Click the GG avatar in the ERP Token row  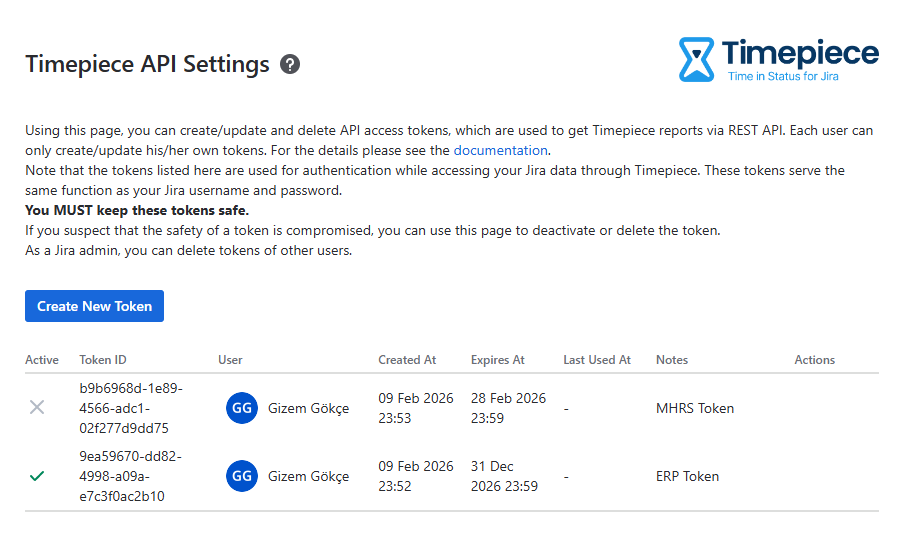click(242, 476)
